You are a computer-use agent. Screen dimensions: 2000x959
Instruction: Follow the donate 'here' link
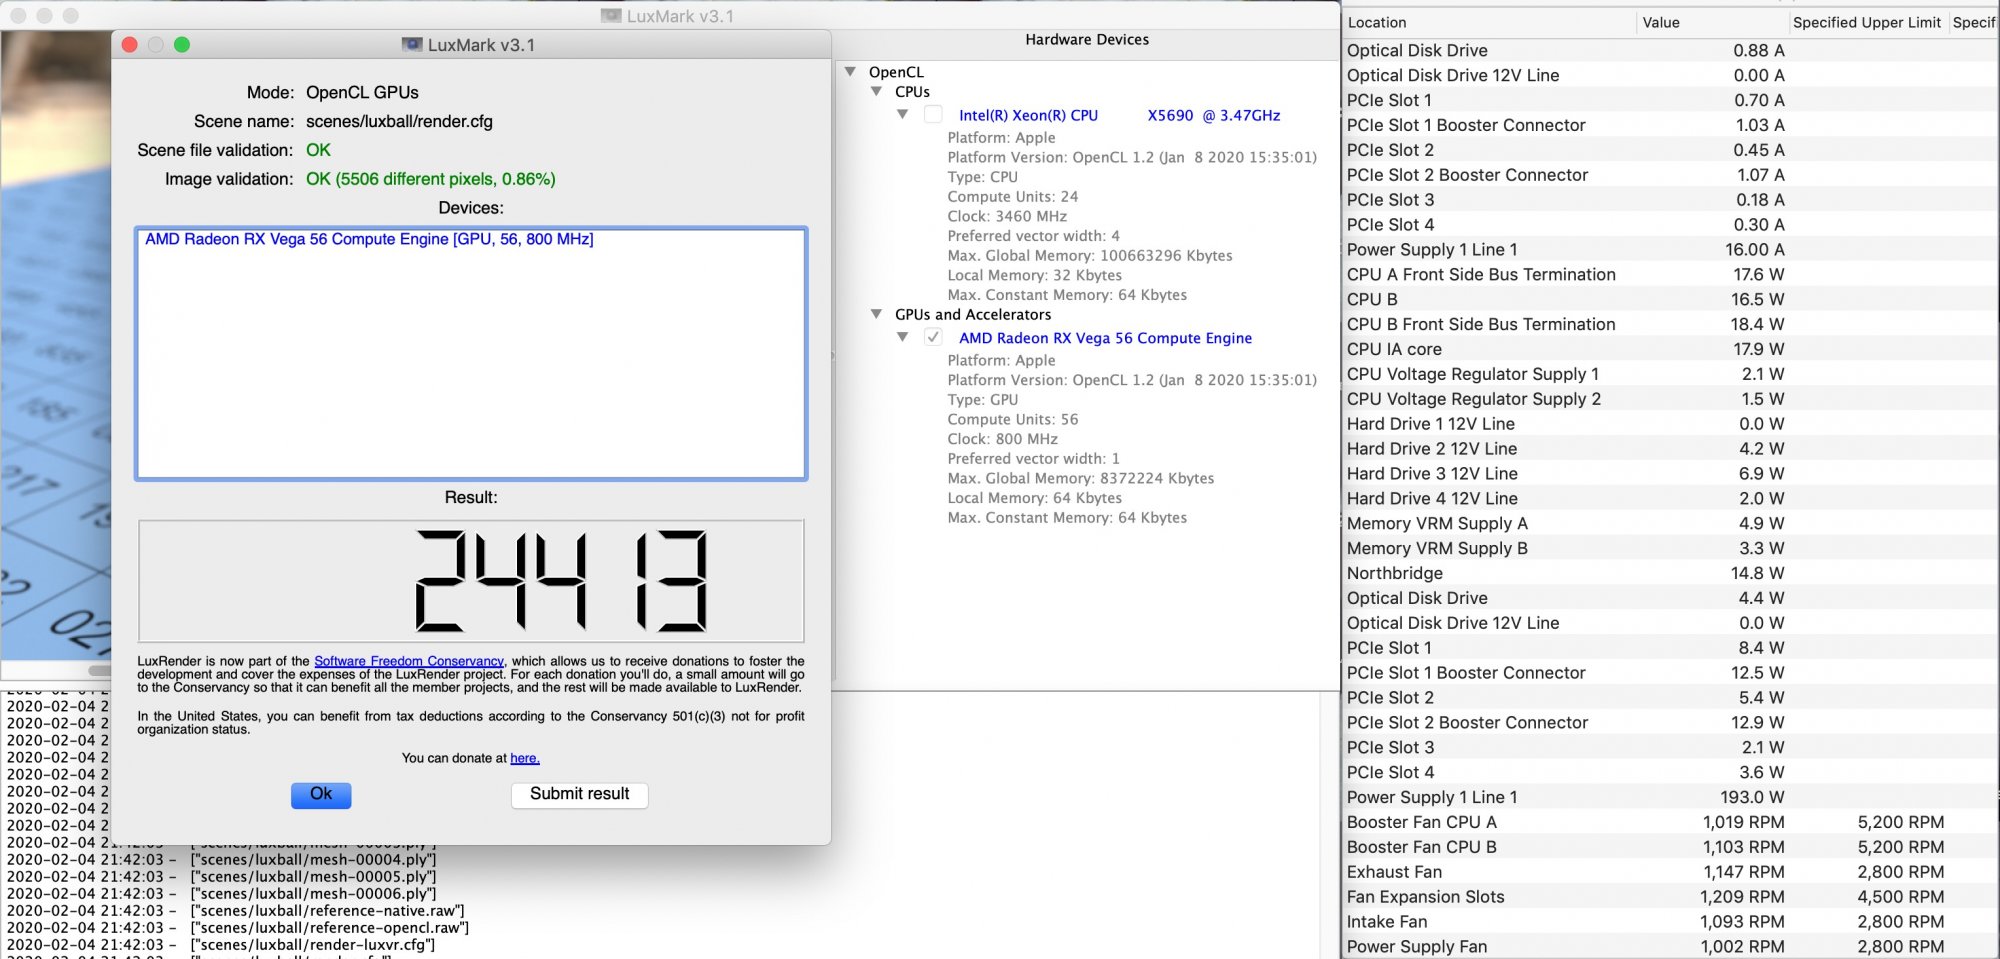click(x=524, y=758)
